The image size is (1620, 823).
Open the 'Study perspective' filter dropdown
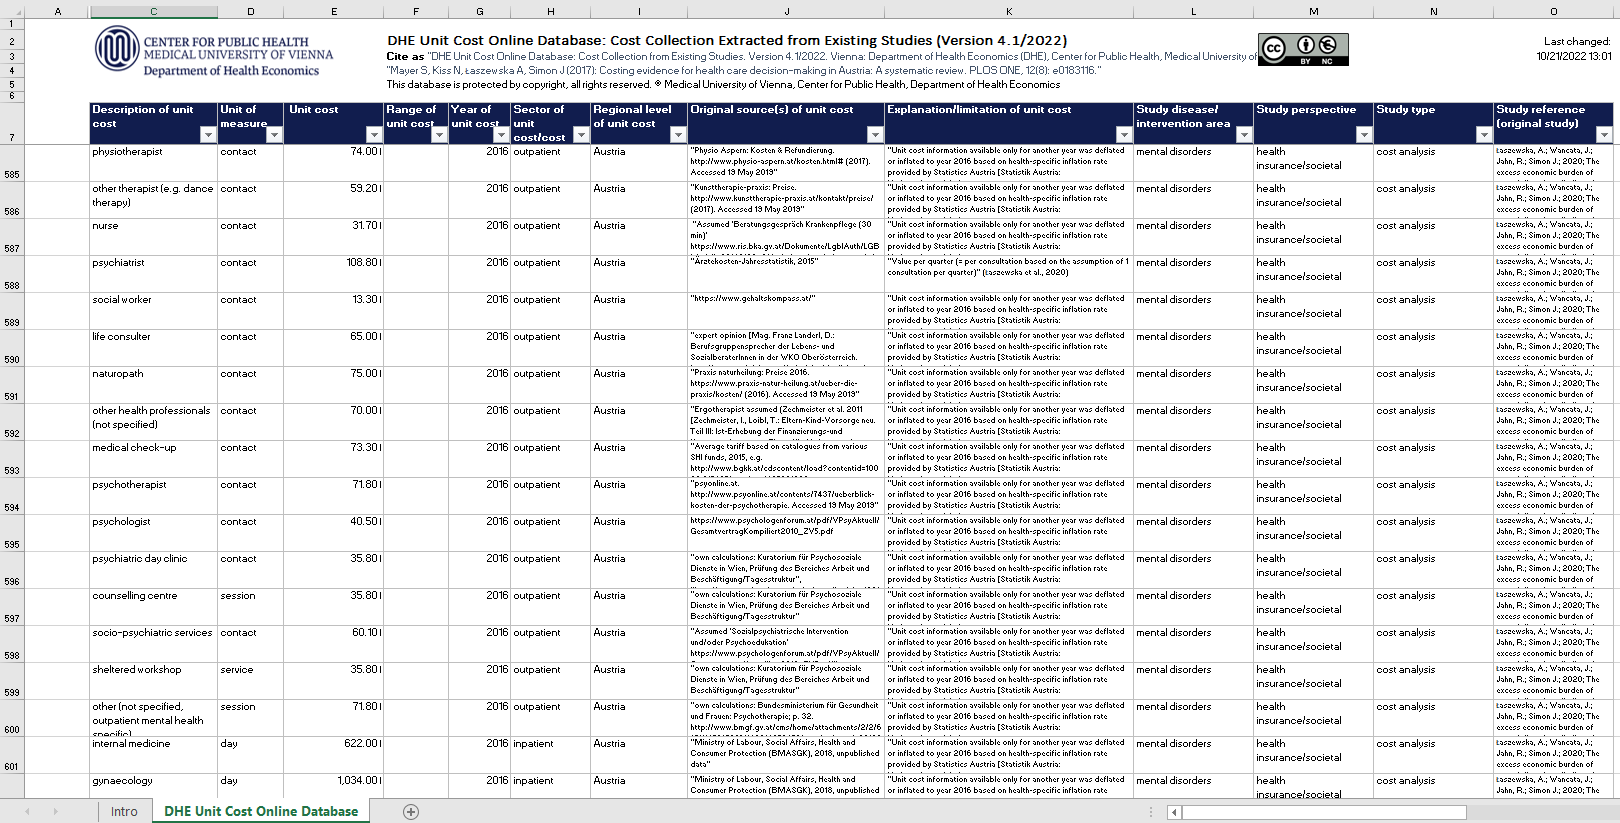tap(1363, 135)
